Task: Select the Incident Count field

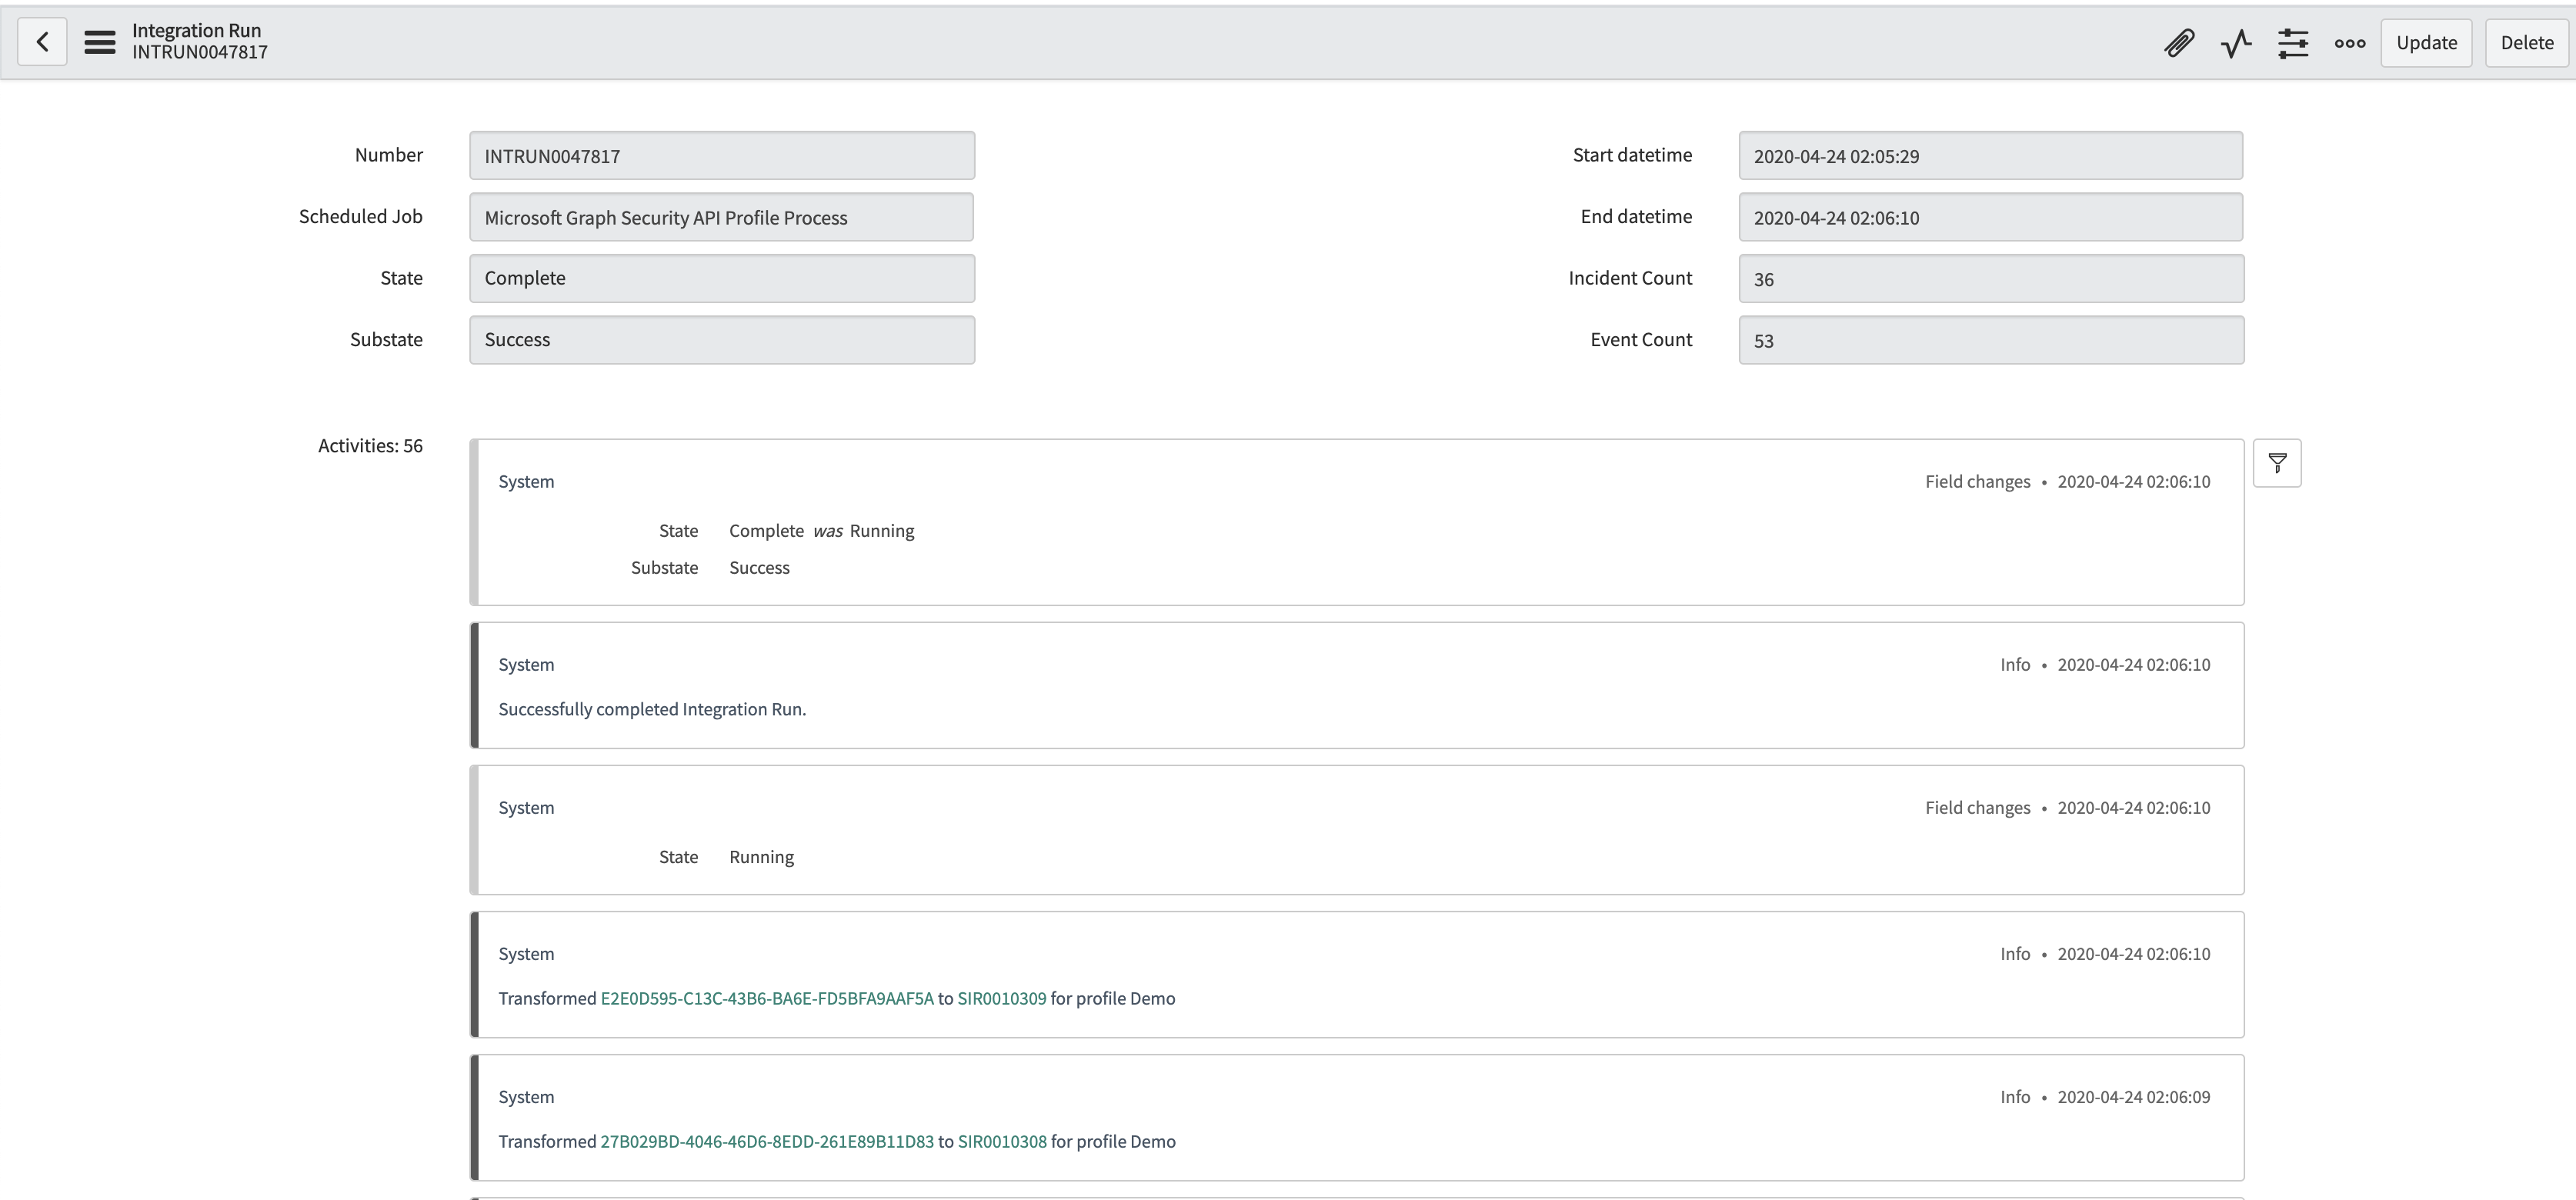Action: [1991, 278]
